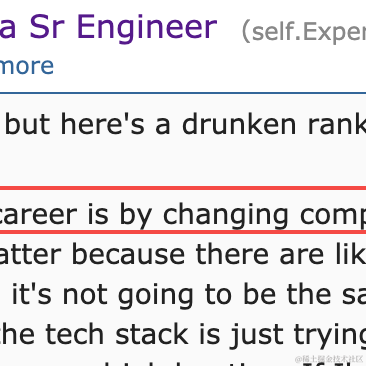Click the word 'here's' in the first paragraph

[x=102, y=124]
